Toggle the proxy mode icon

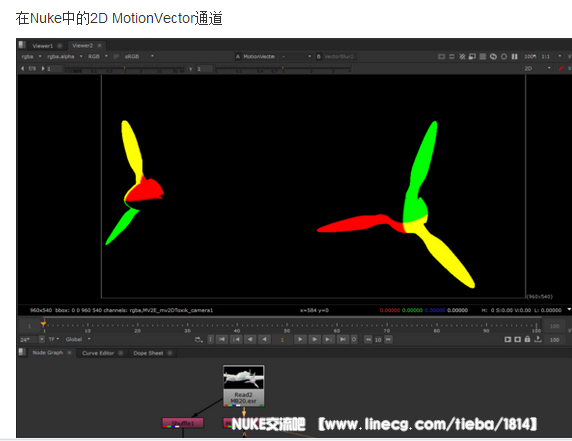(x=472, y=57)
